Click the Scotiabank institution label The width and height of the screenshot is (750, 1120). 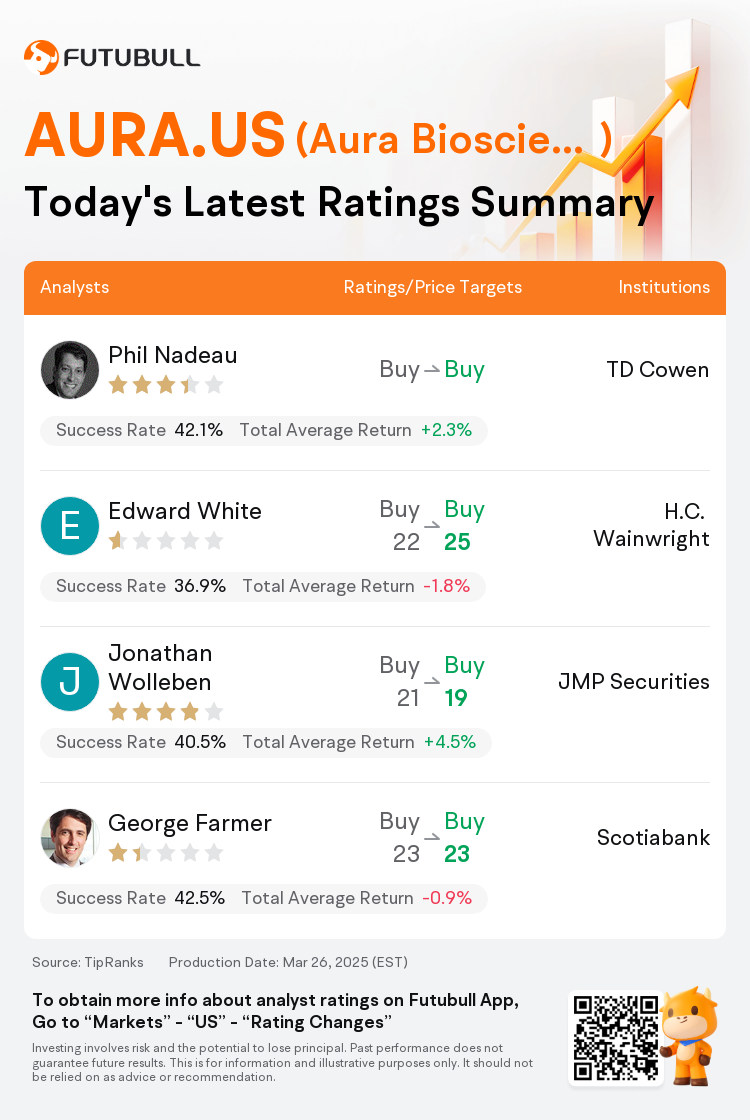pyautogui.click(x=654, y=837)
